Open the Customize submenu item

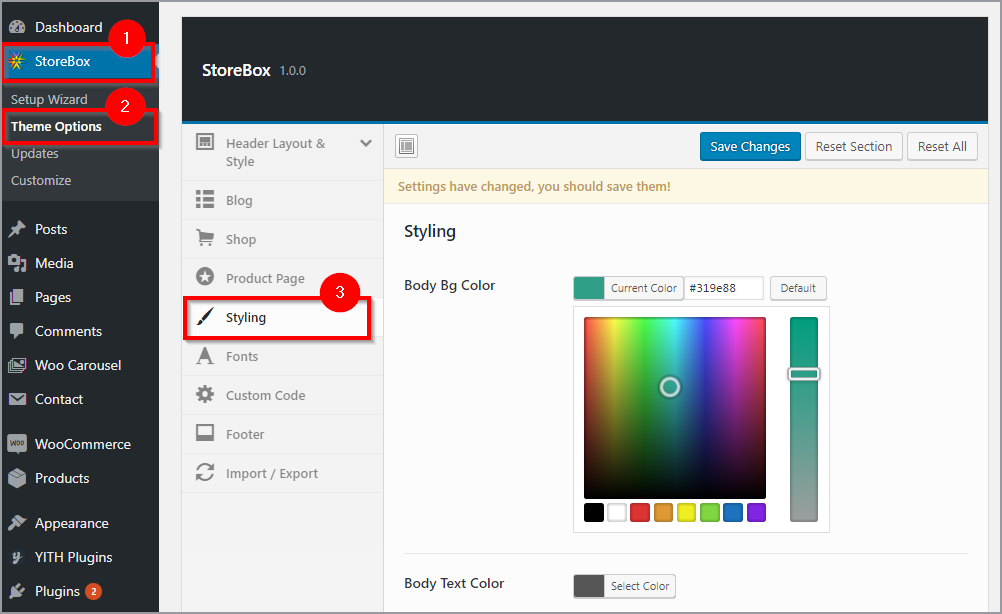[x=41, y=180]
